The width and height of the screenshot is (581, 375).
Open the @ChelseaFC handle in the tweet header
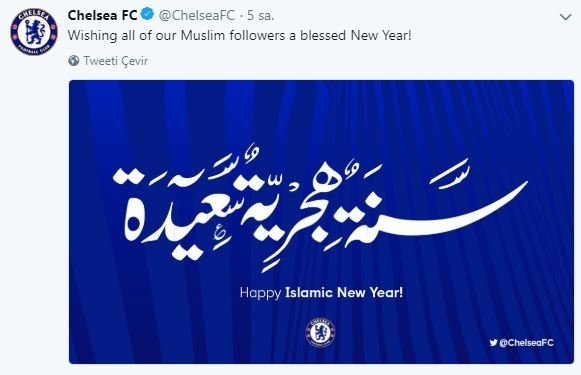click(x=197, y=15)
